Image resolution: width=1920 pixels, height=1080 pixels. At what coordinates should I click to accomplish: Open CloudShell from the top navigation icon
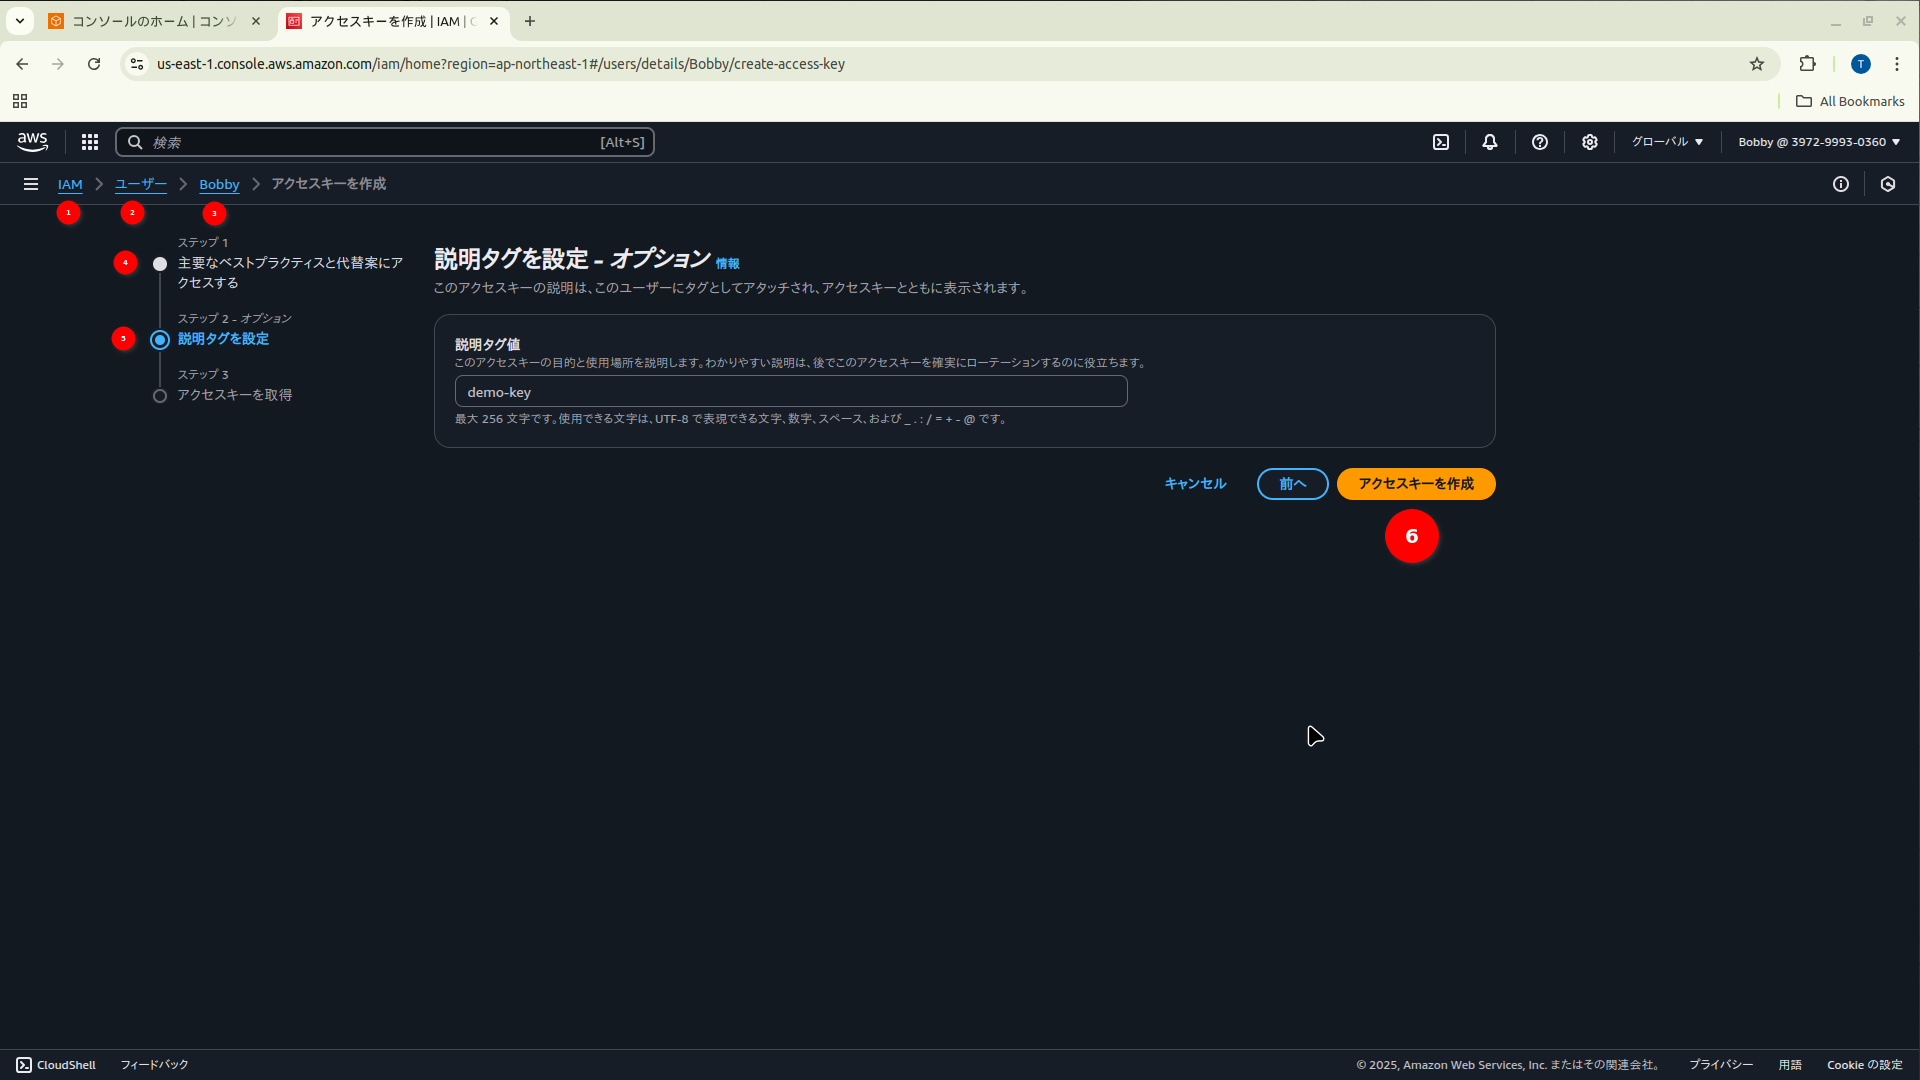click(1441, 142)
